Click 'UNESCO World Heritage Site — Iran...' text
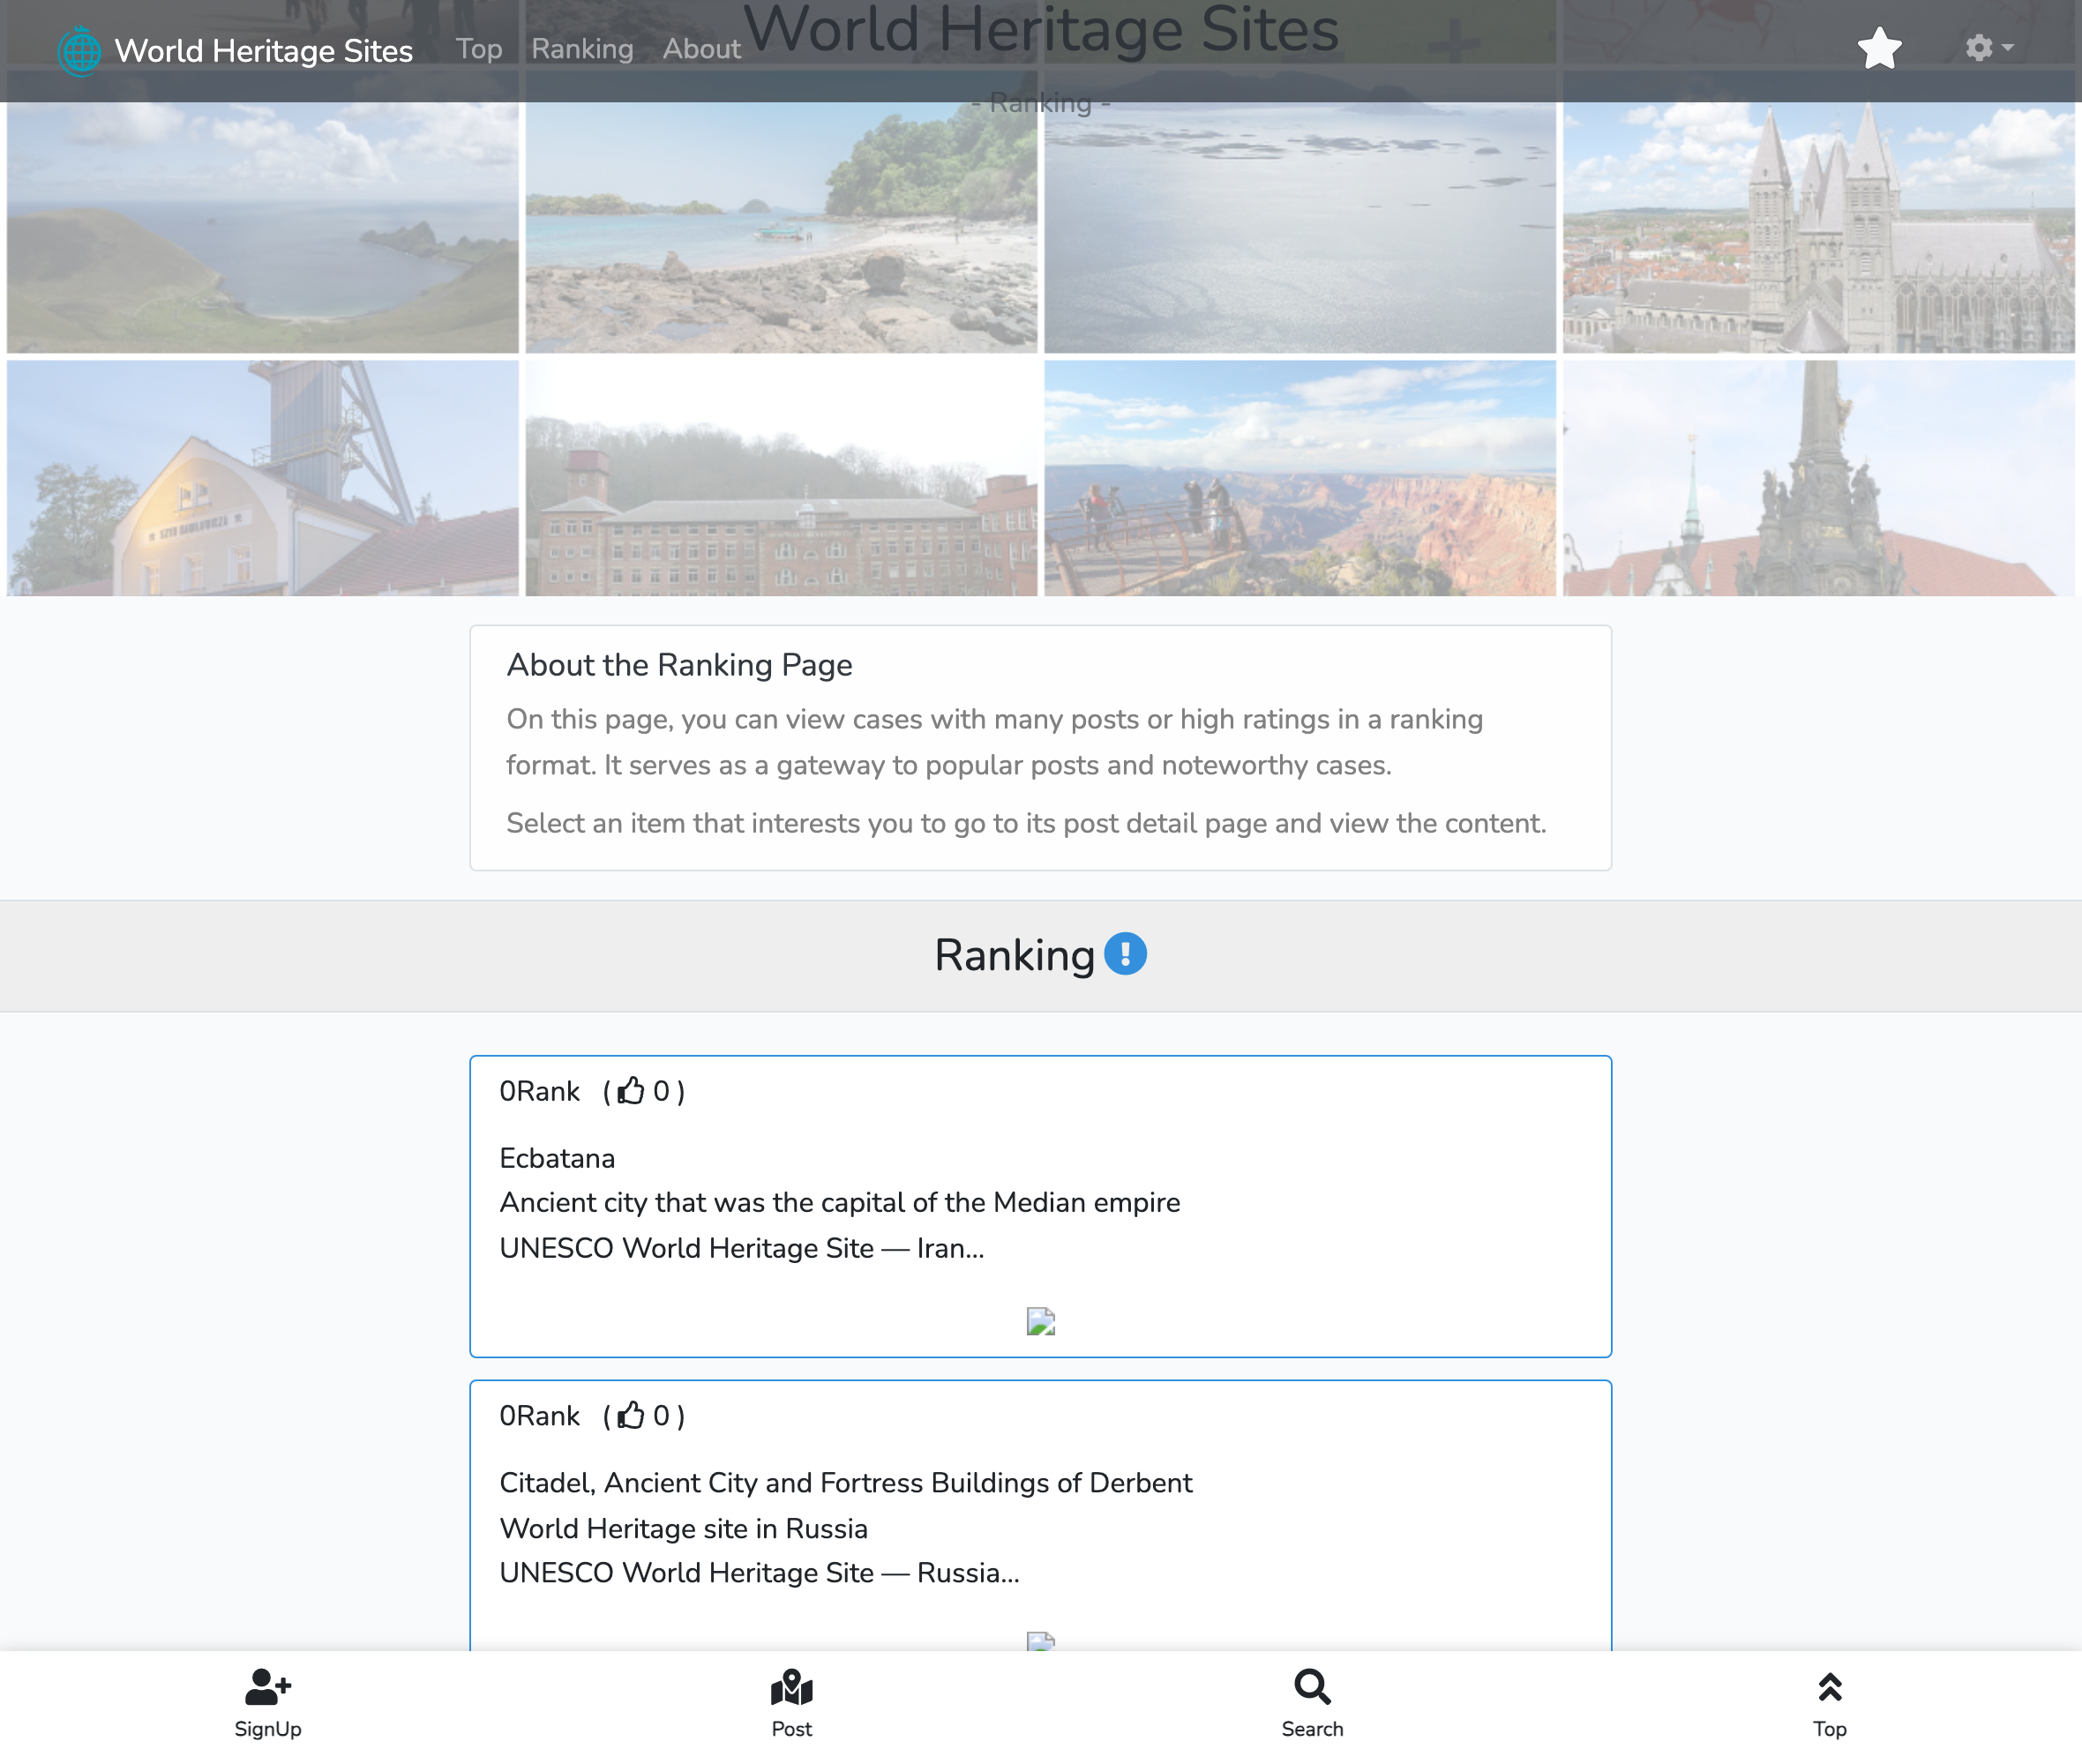This screenshot has width=2082, height=1764. click(x=742, y=1248)
